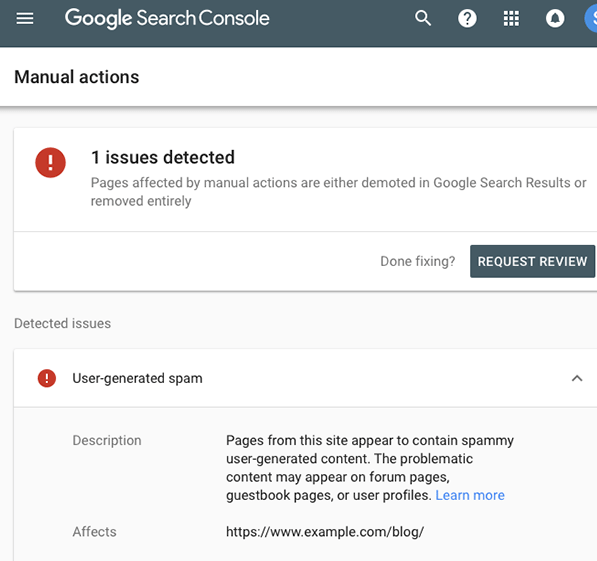597x561 pixels.
Task: Click the red User-generated spam warning icon
Action: click(x=47, y=378)
